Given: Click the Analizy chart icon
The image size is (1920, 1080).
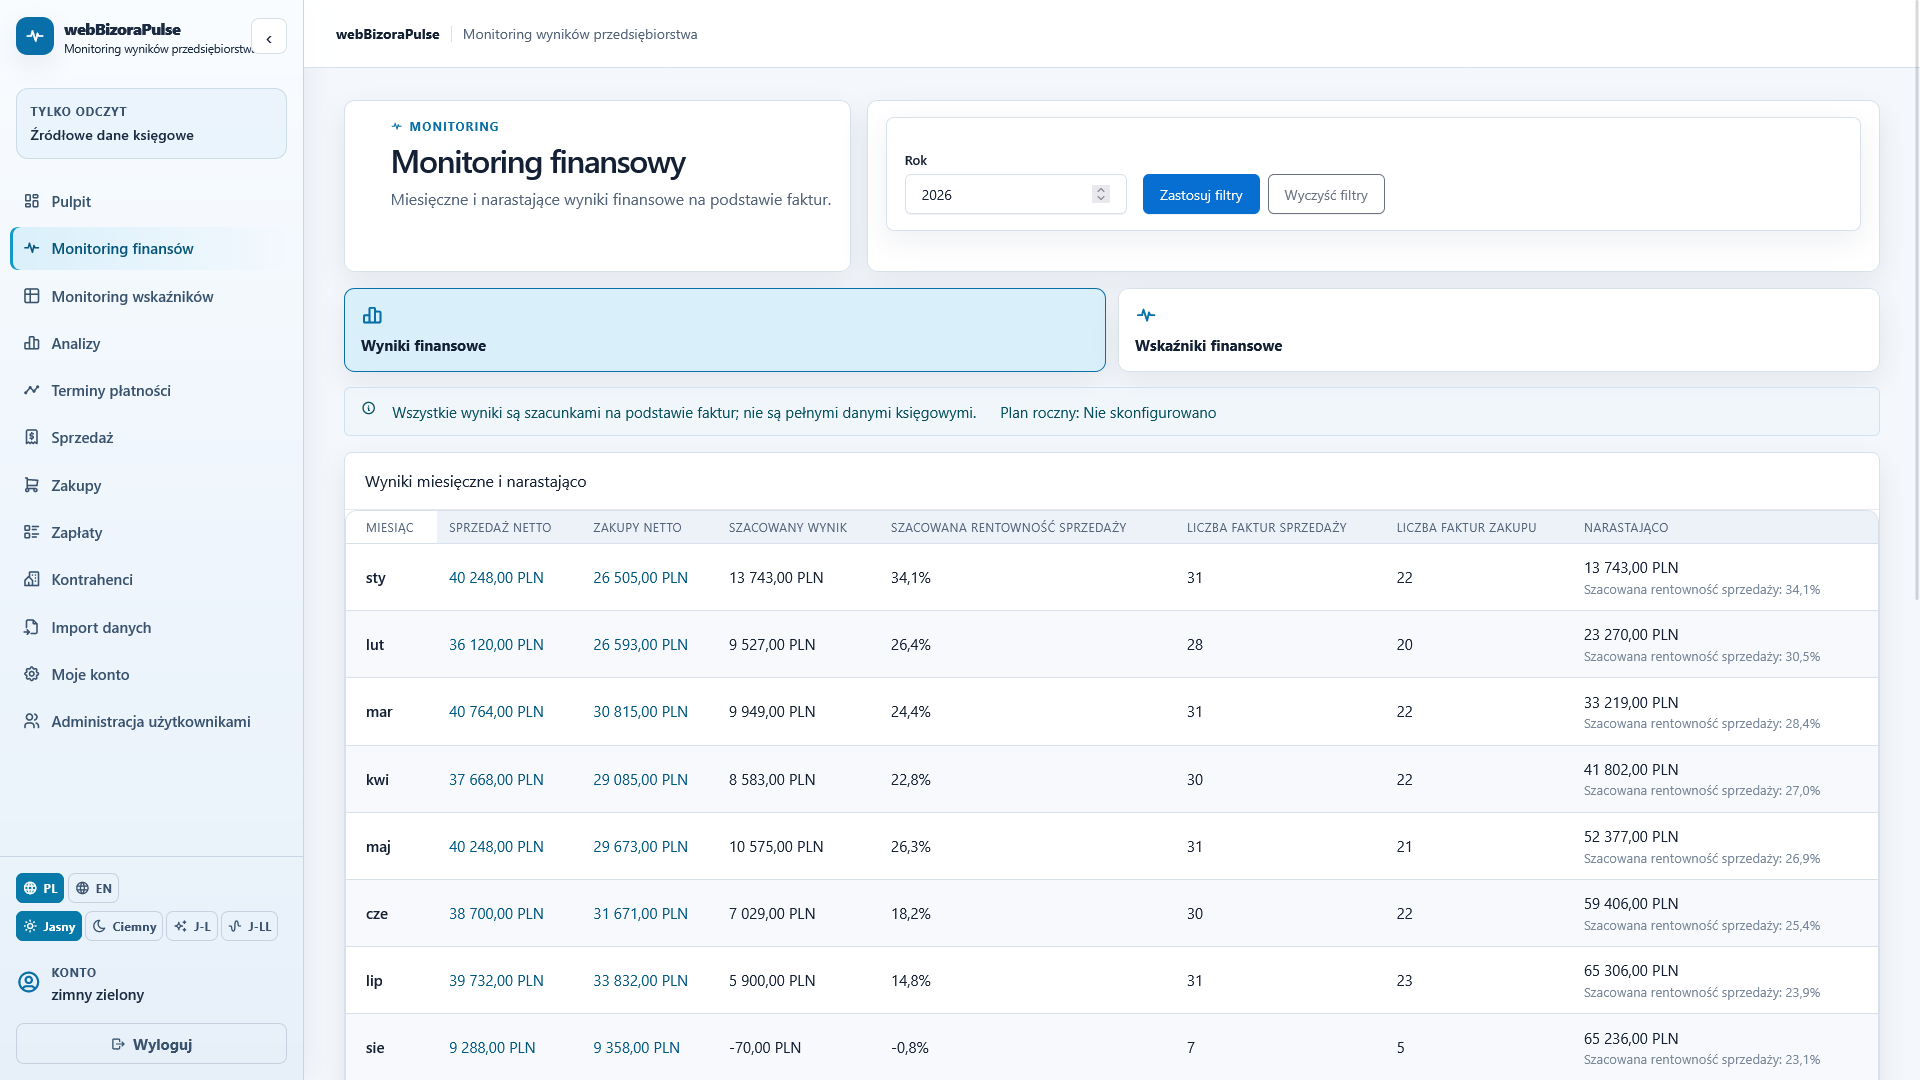Looking at the screenshot, I should tap(32, 343).
